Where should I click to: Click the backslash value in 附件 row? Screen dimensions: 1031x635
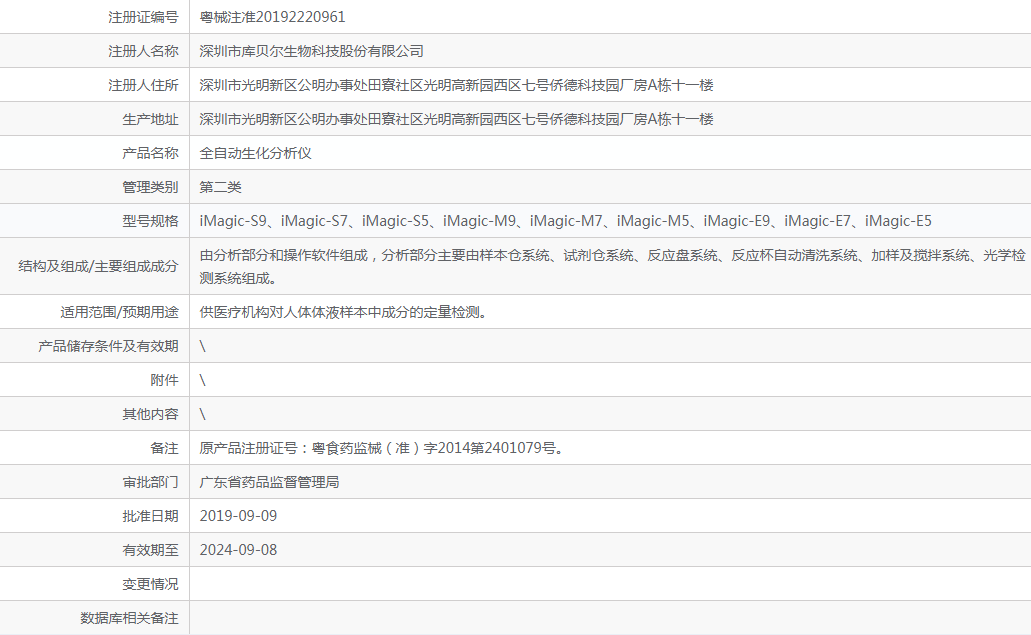(x=203, y=381)
